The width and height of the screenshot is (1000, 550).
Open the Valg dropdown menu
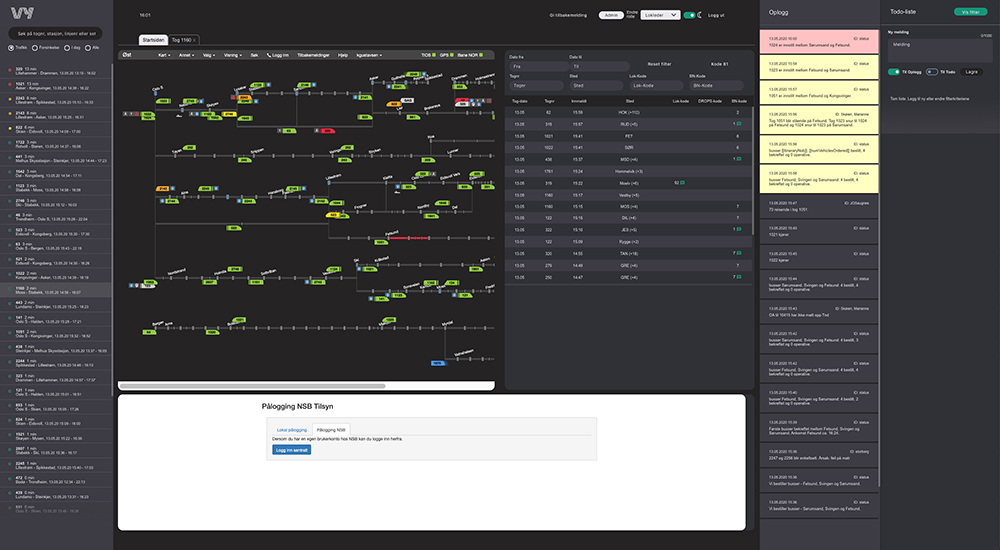(209, 56)
